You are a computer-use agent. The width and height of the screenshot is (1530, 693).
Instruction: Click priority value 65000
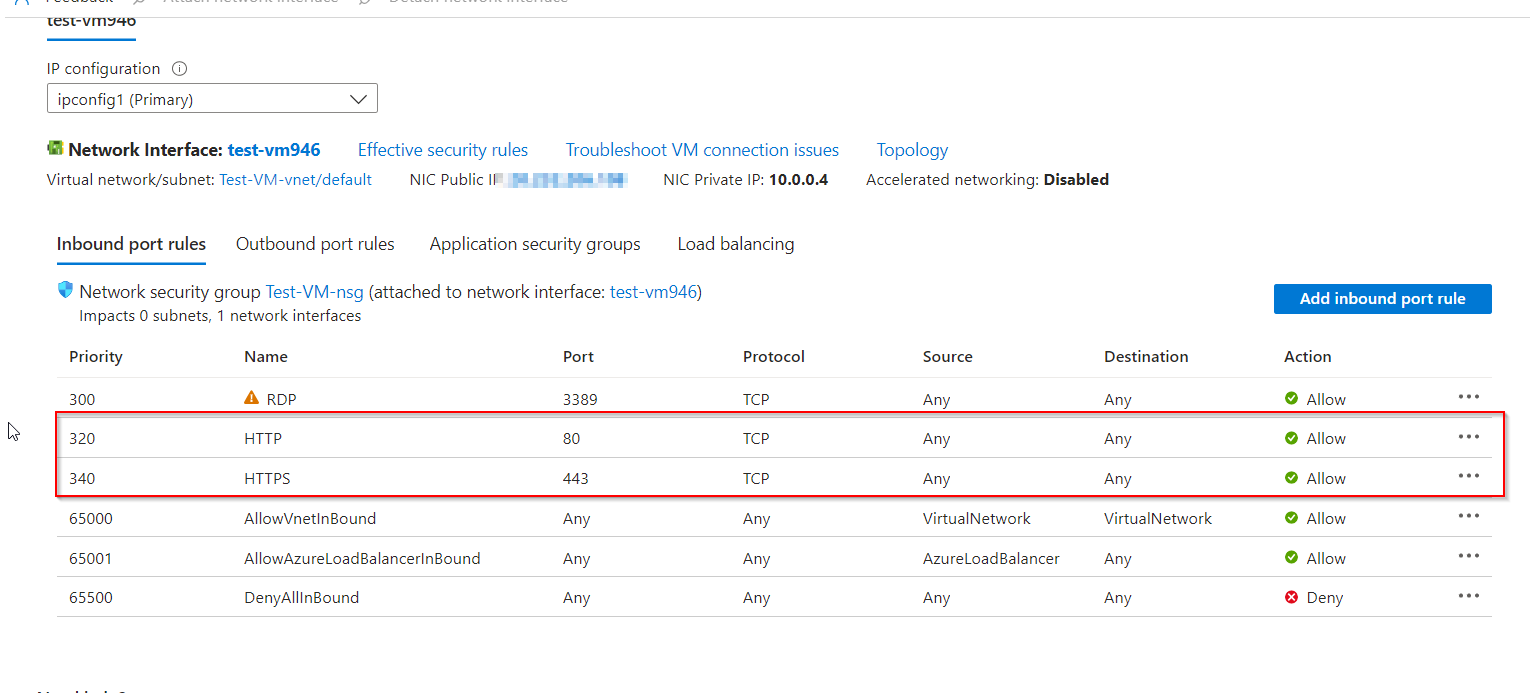point(91,519)
